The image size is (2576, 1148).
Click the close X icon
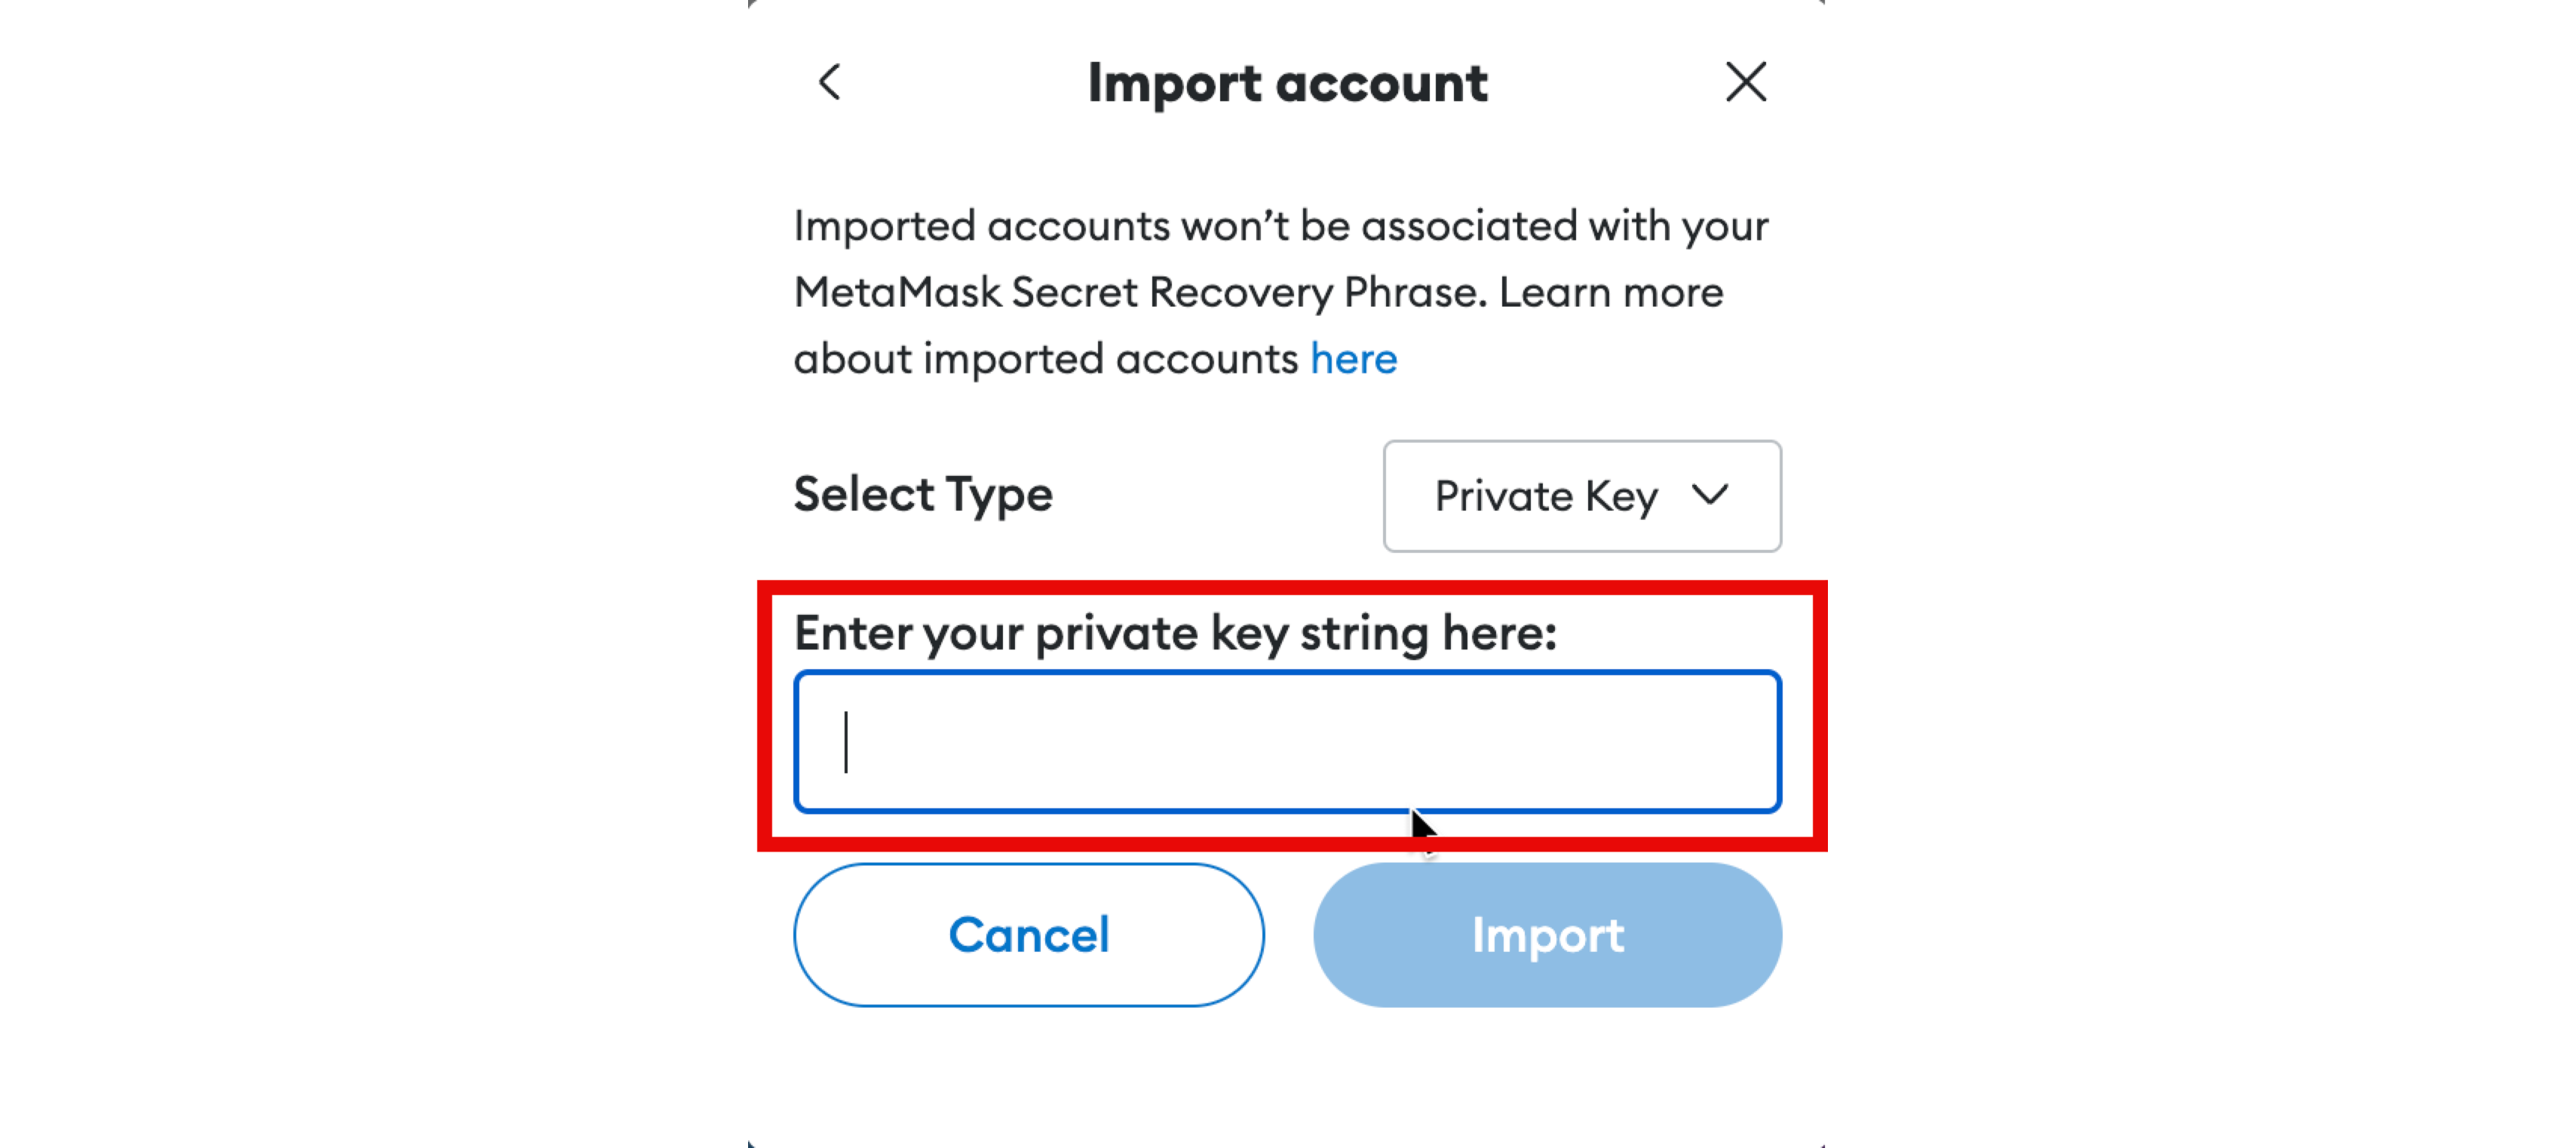[x=1746, y=81]
